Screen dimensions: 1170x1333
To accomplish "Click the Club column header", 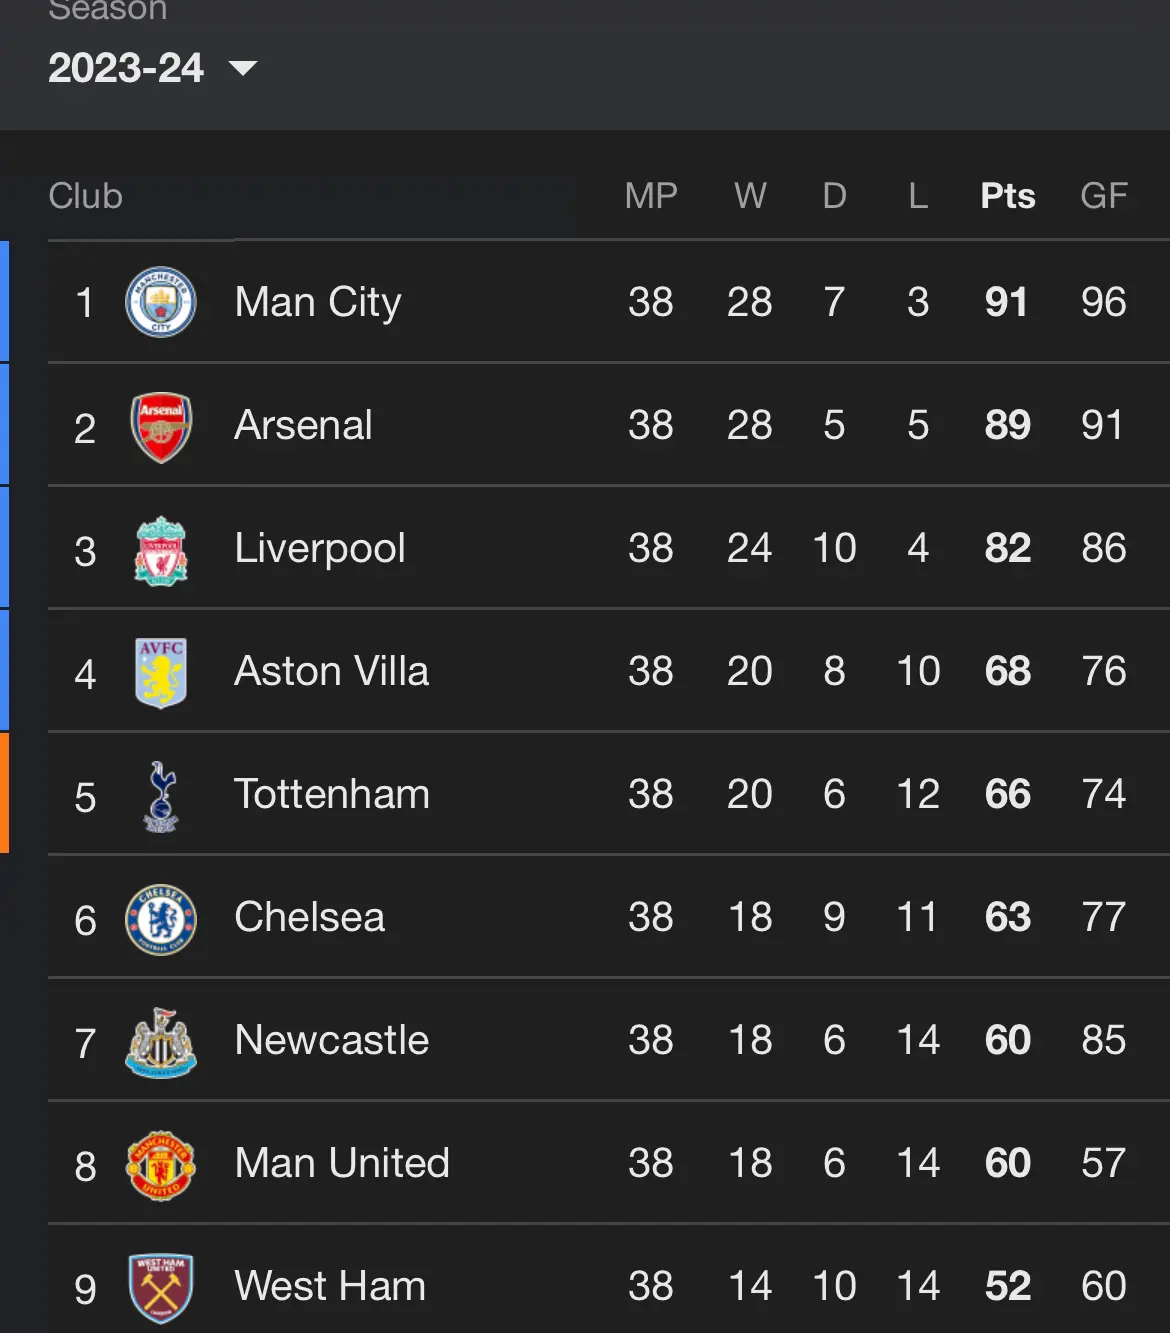I will coord(85,196).
